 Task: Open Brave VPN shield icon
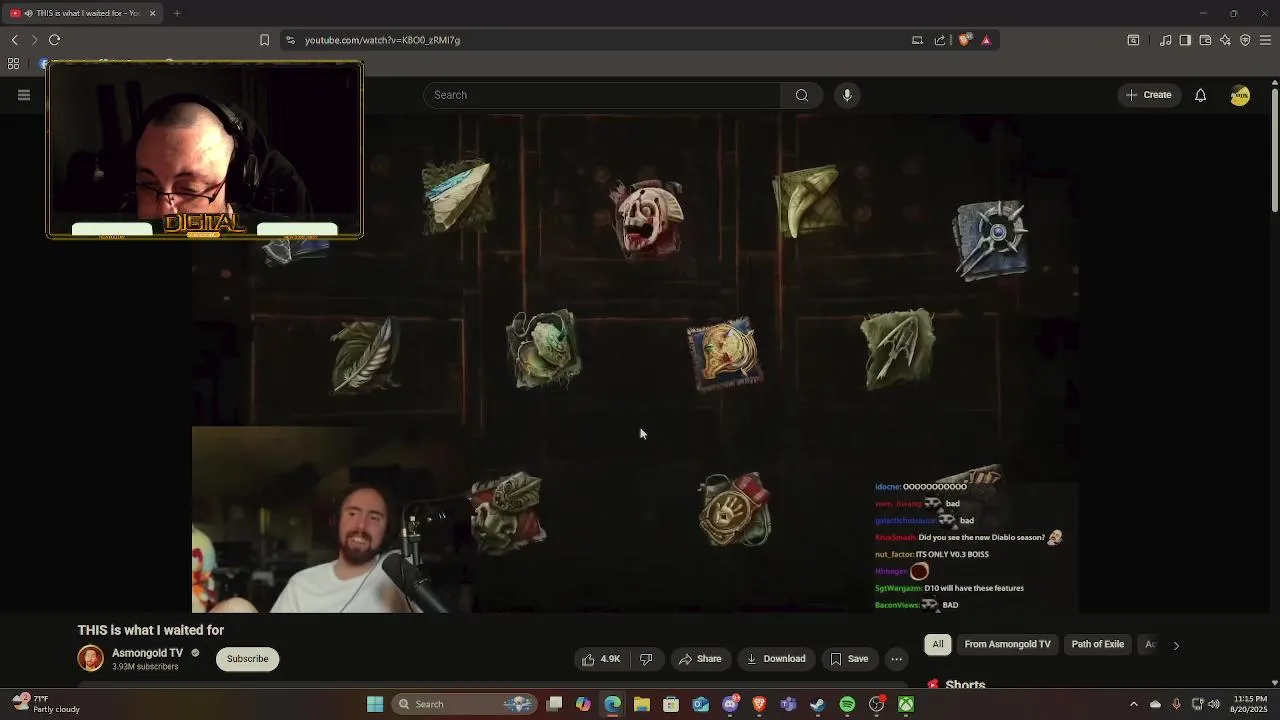[x=1245, y=40]
